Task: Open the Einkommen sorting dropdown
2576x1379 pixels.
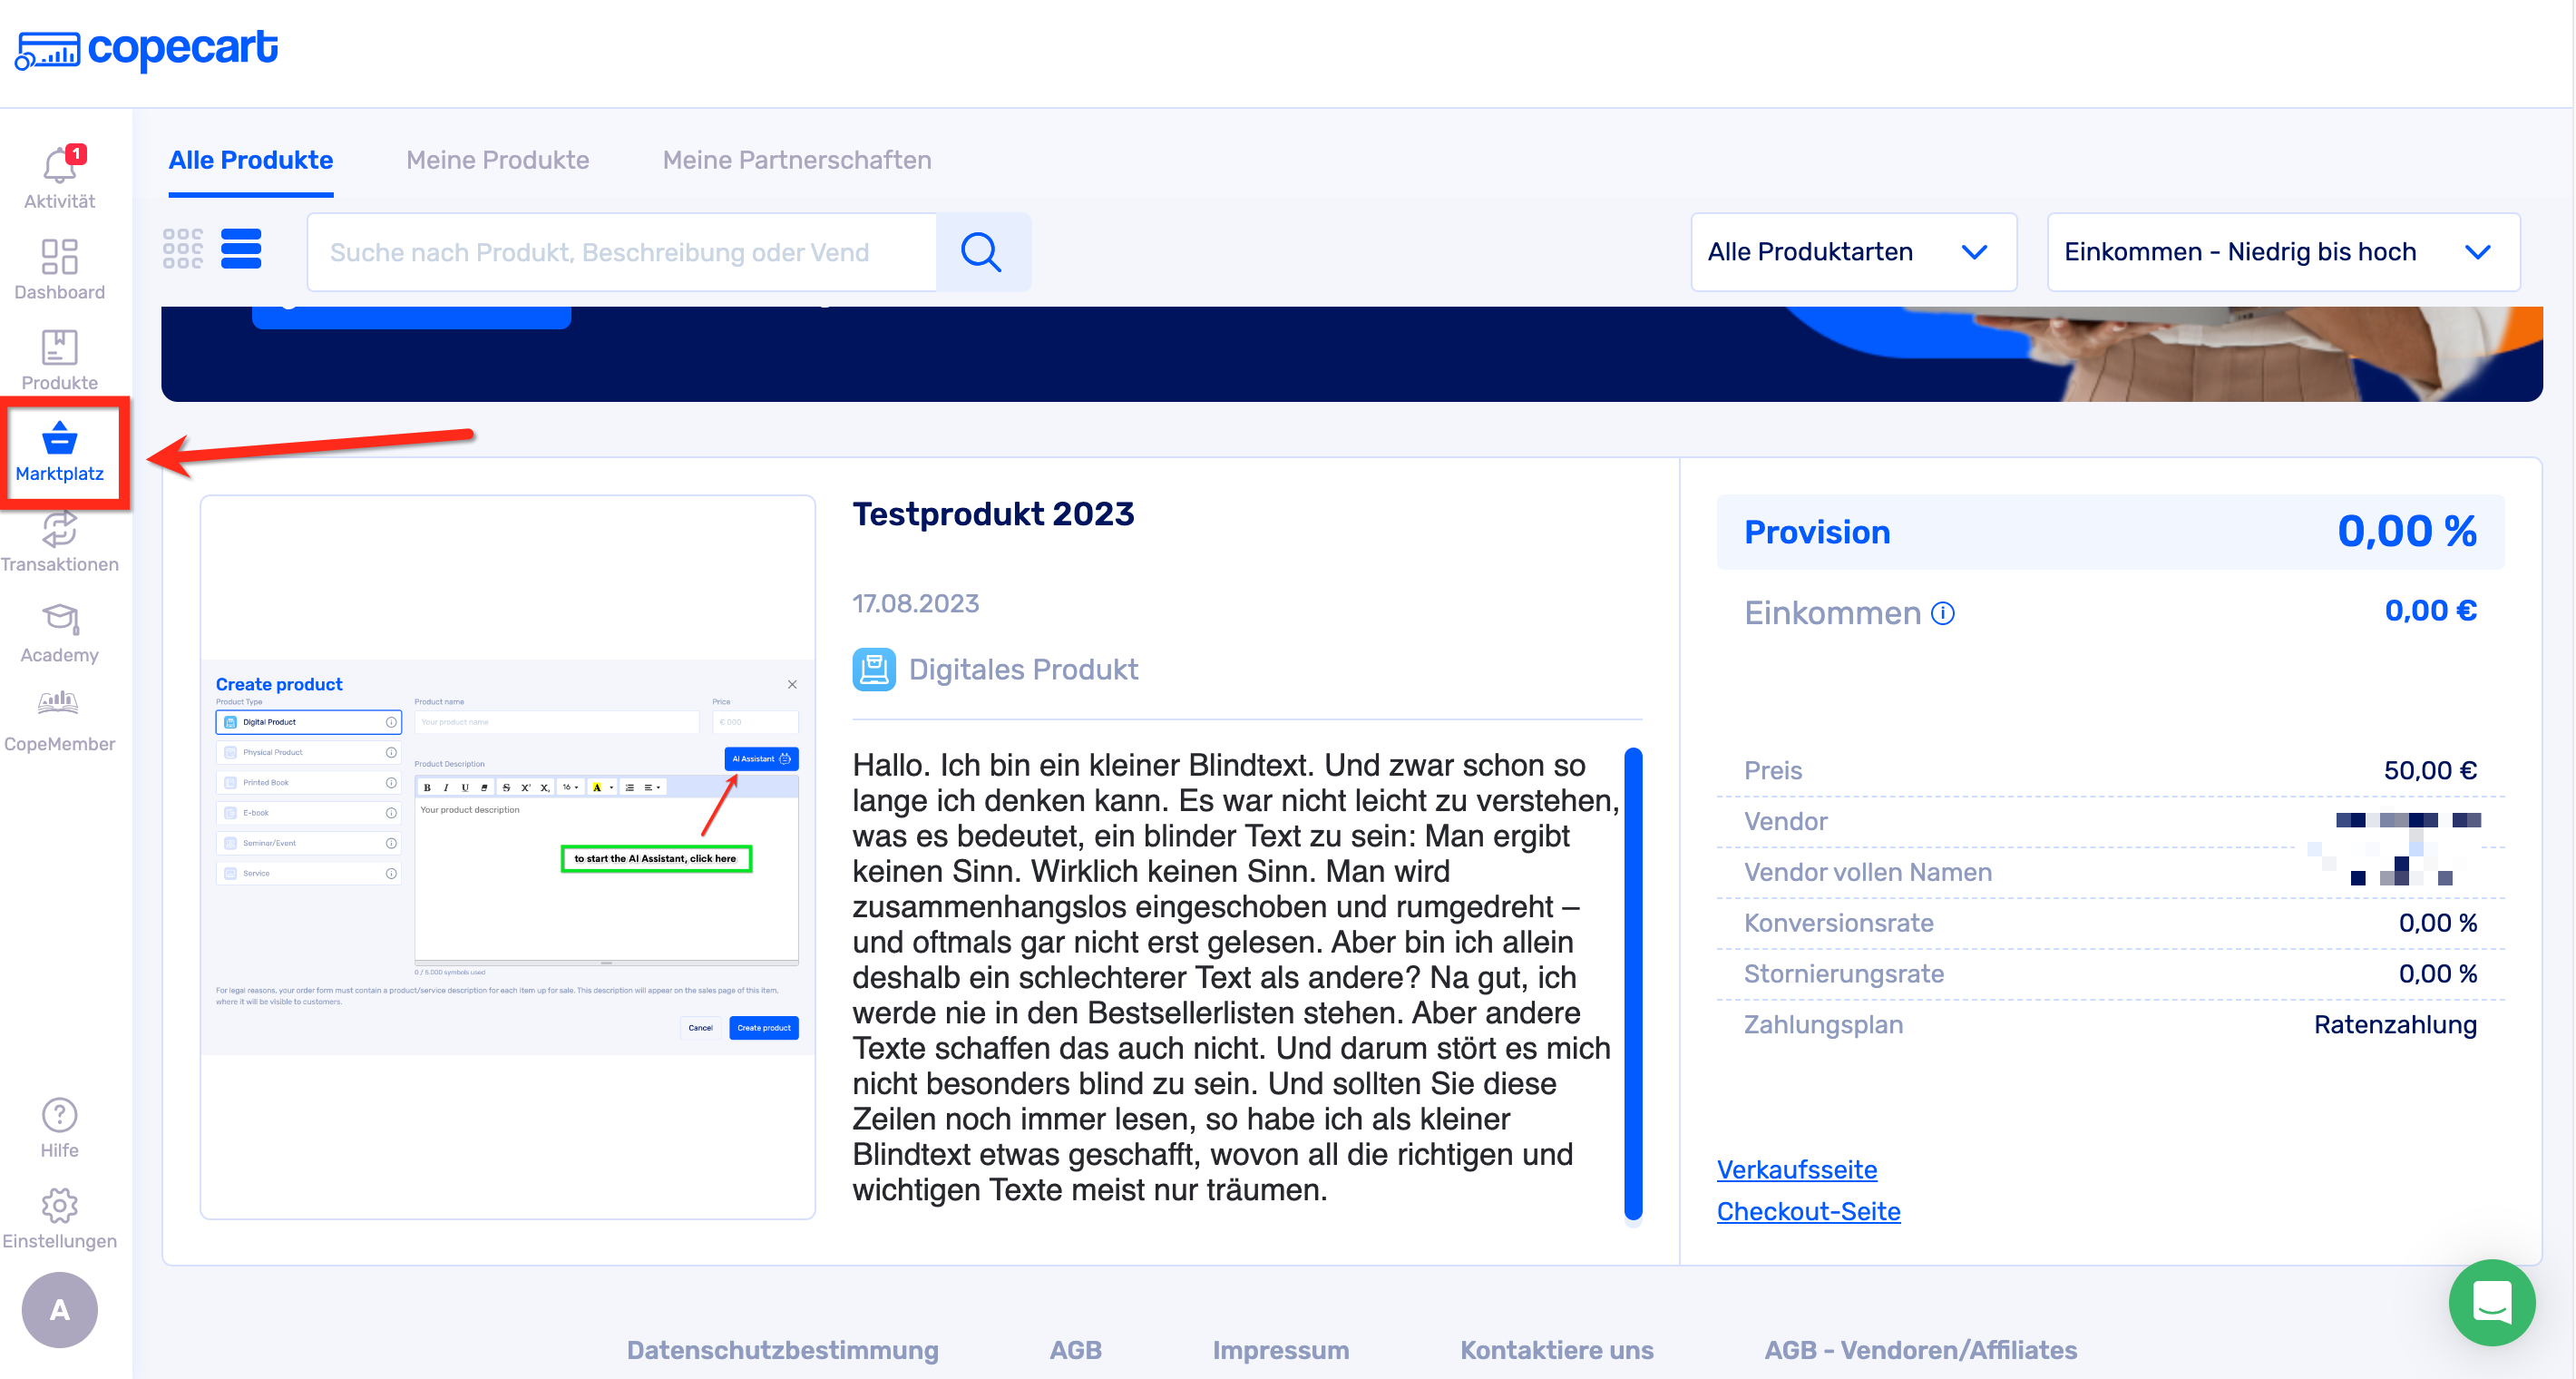Action: tap(2282, 252)
